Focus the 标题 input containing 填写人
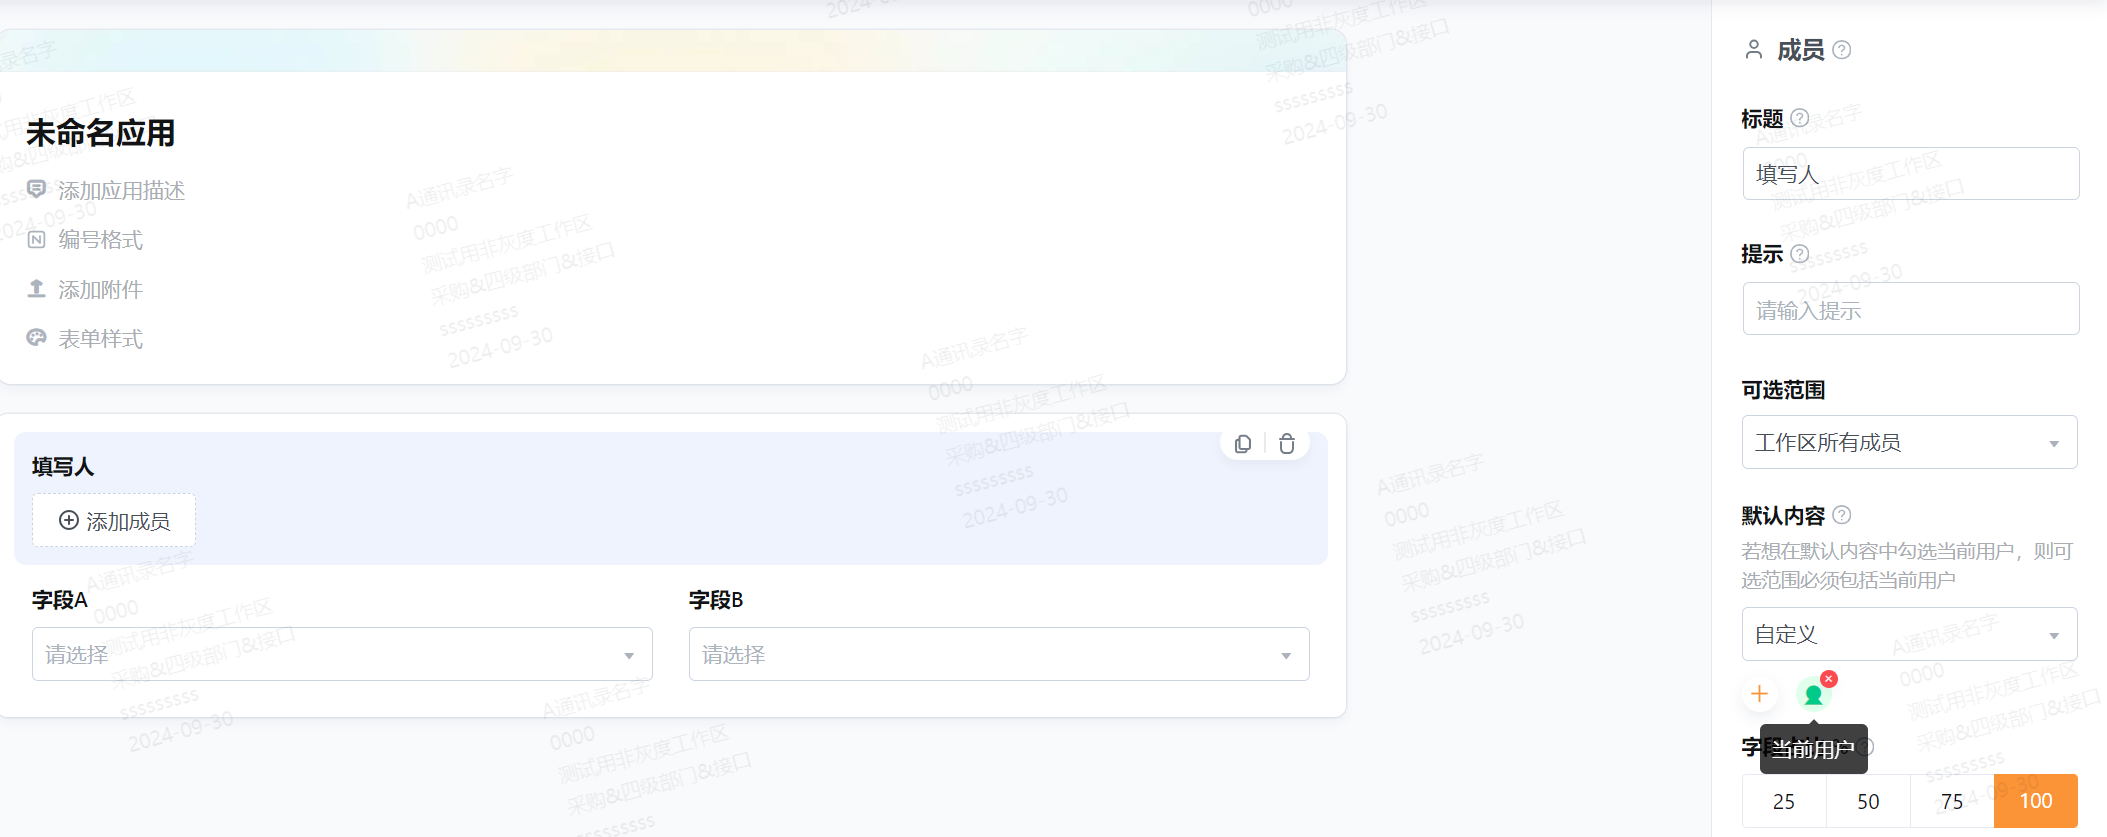Screen dimensions: 2107x837 [1911, 174]
